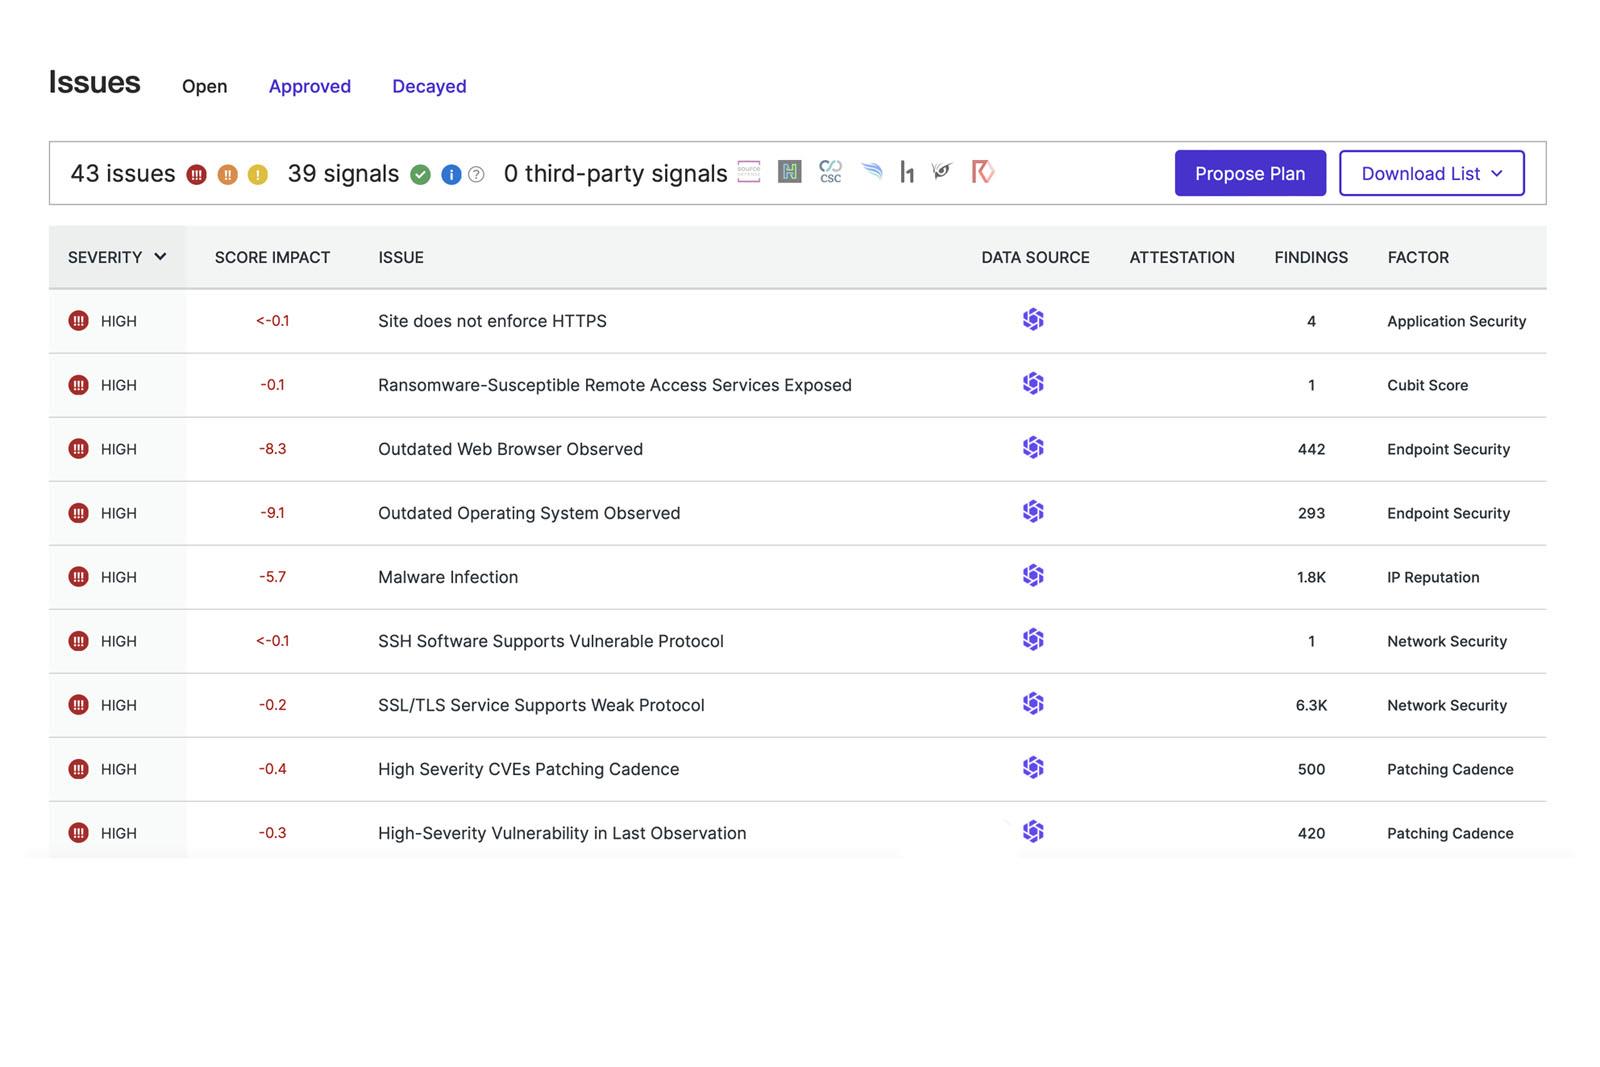Click HIGH severity icon in Malware Infection row
Screen dimensions: 1600x1067
click(78, 577)
